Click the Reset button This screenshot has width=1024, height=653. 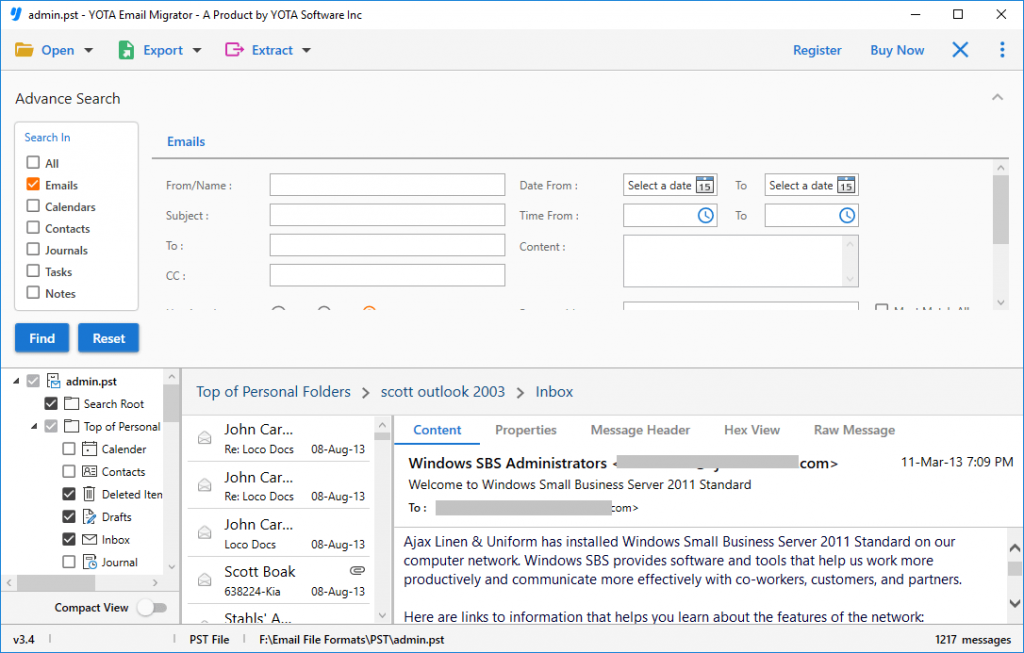108,338
